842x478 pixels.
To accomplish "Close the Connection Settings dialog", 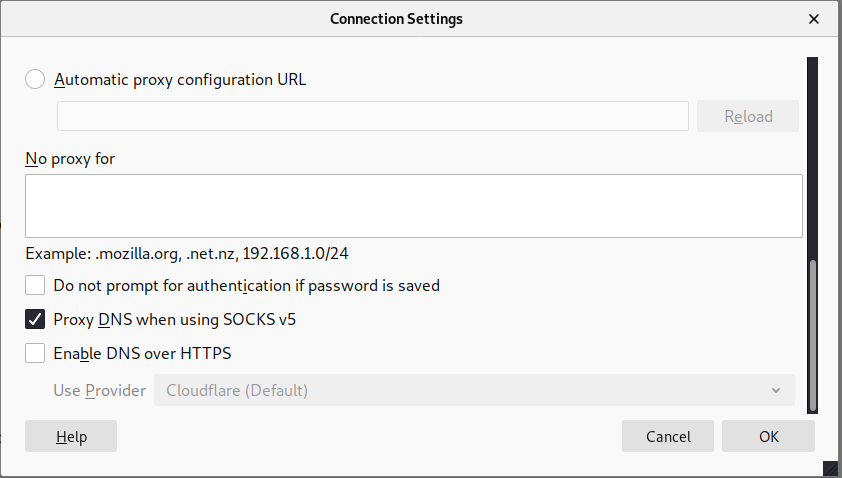I will click(x=814, y=18).
